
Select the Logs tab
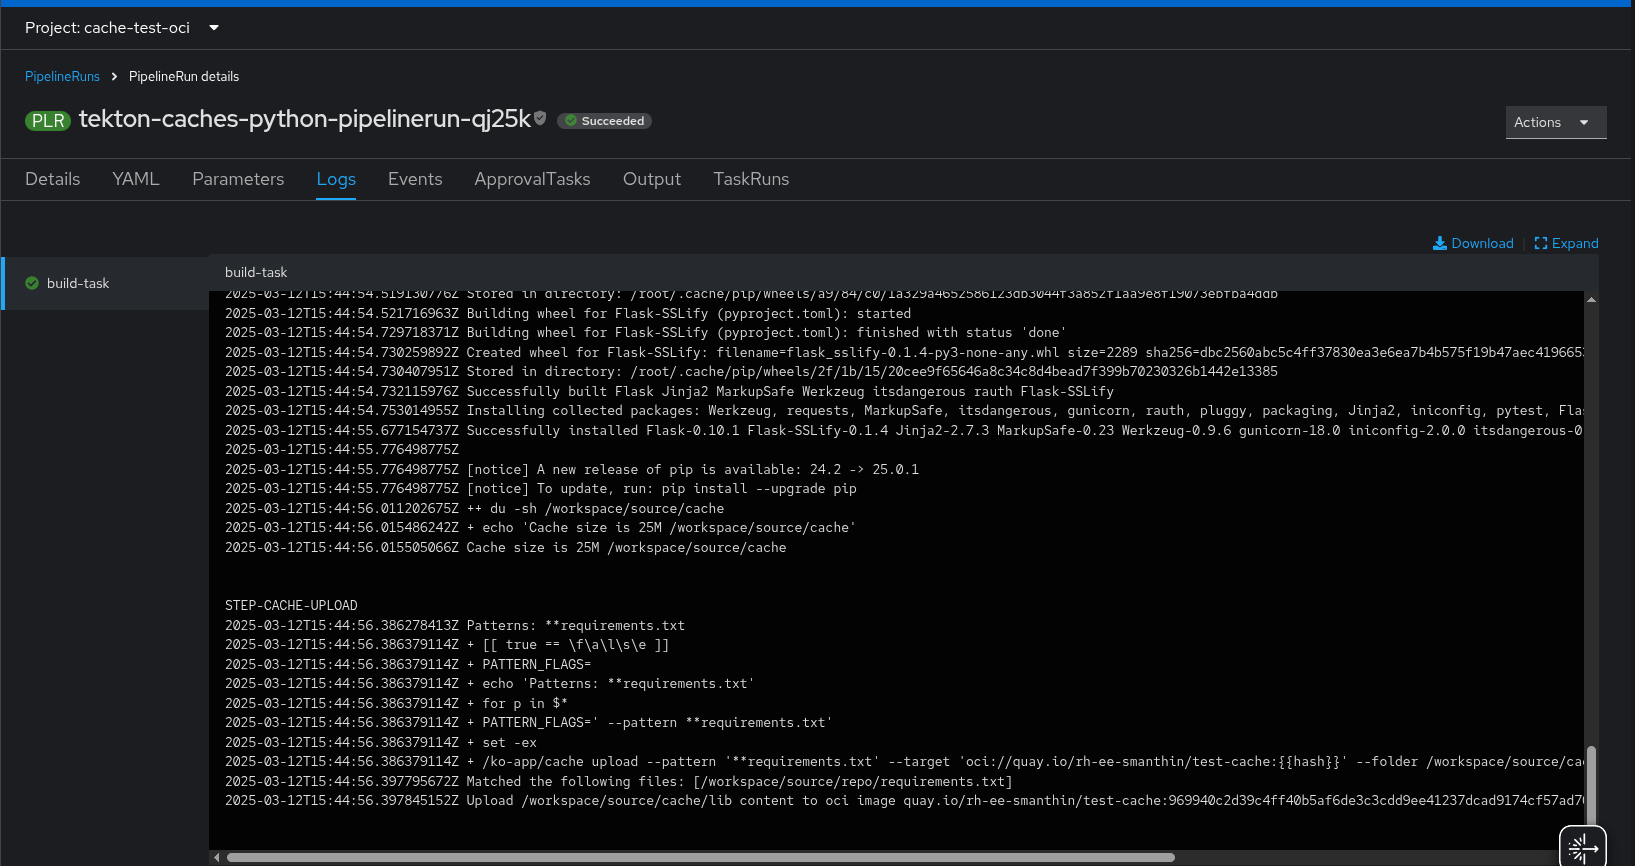[x=336, y=179]
